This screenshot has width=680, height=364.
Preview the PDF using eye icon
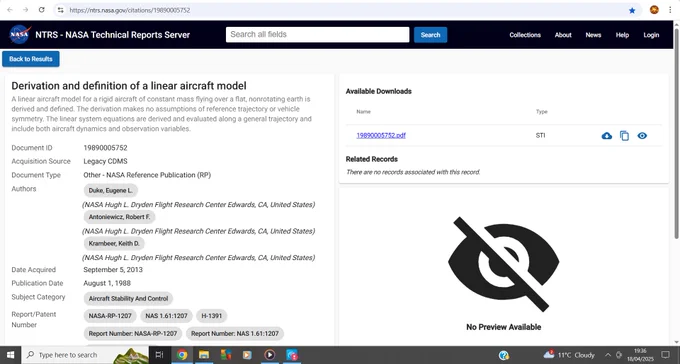[x=642, y=136]
